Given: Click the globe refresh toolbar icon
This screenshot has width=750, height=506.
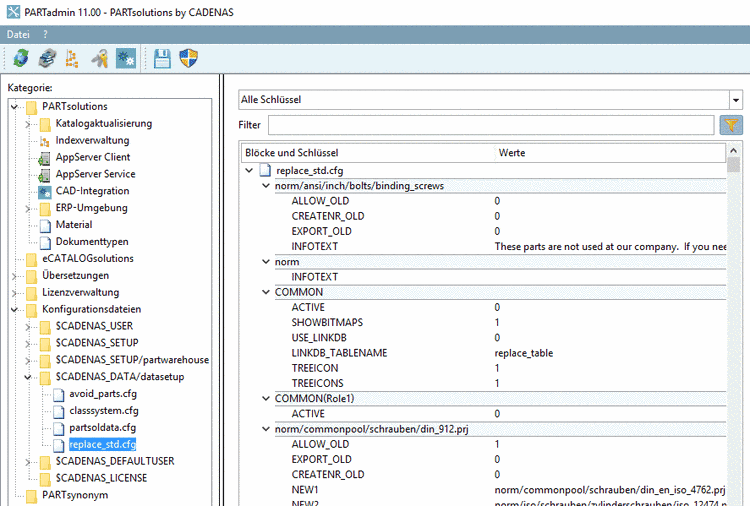Looking at the screenshot, I should [20, 59].
